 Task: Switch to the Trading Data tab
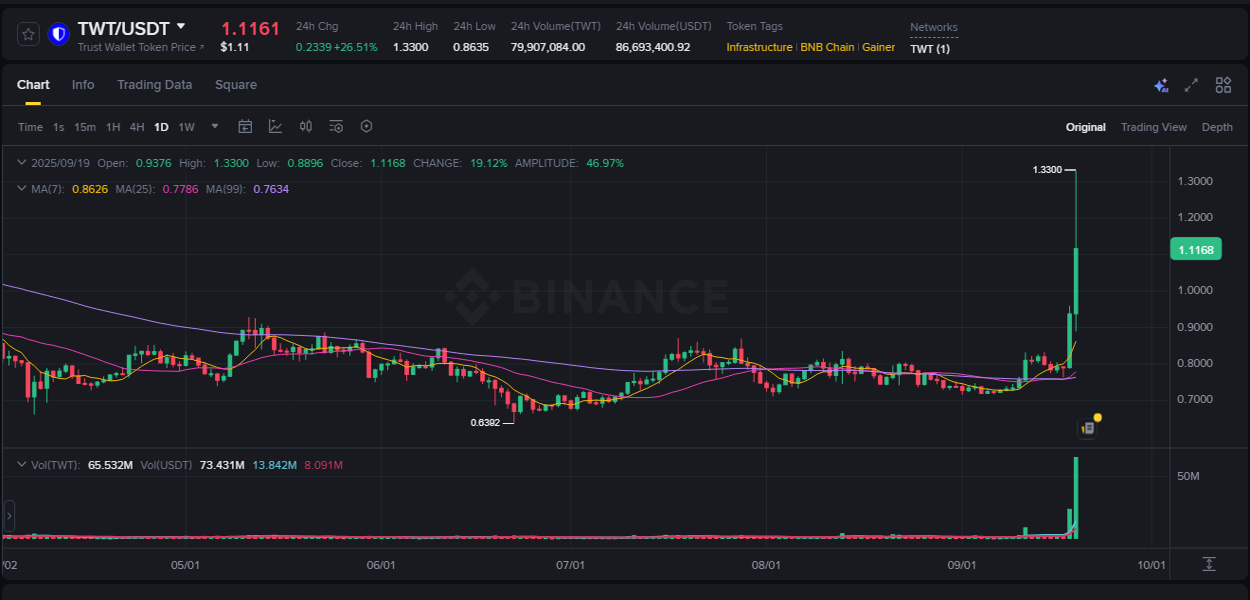click(x=154, y=85)
